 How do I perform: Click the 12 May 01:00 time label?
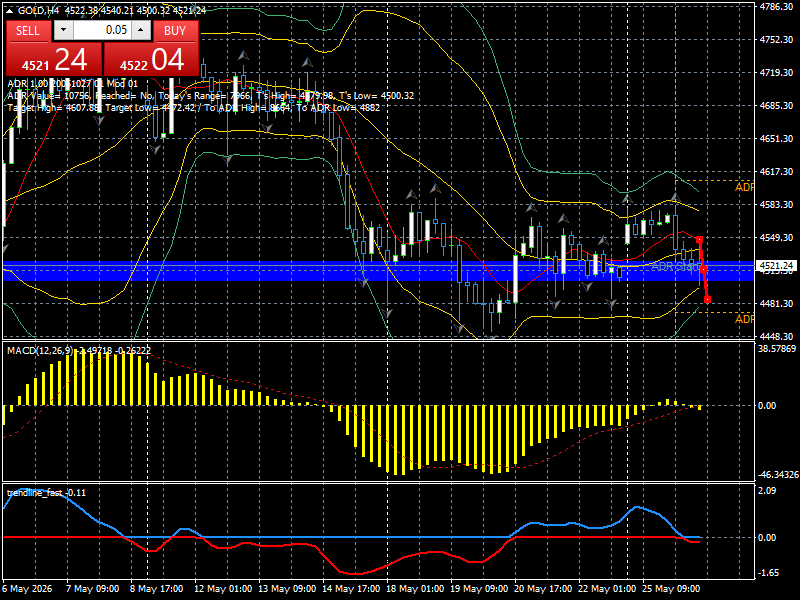click(223, 589)
